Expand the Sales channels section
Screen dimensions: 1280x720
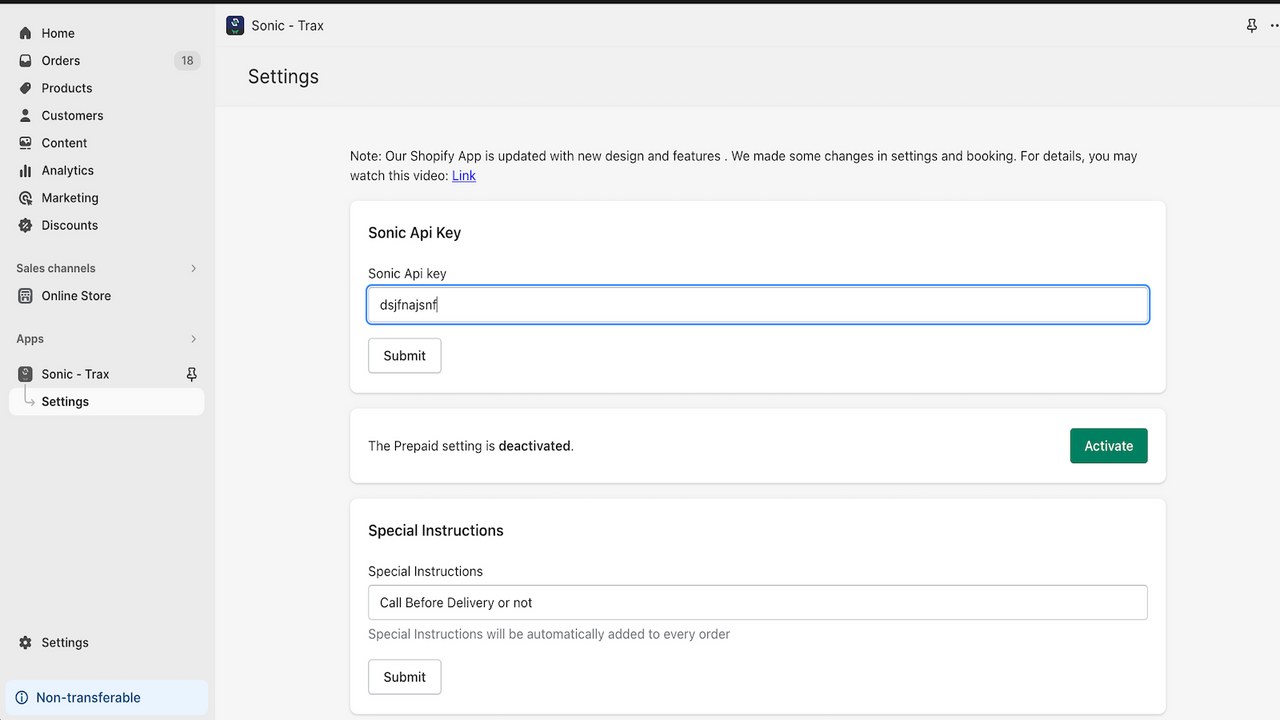point(193,268)
